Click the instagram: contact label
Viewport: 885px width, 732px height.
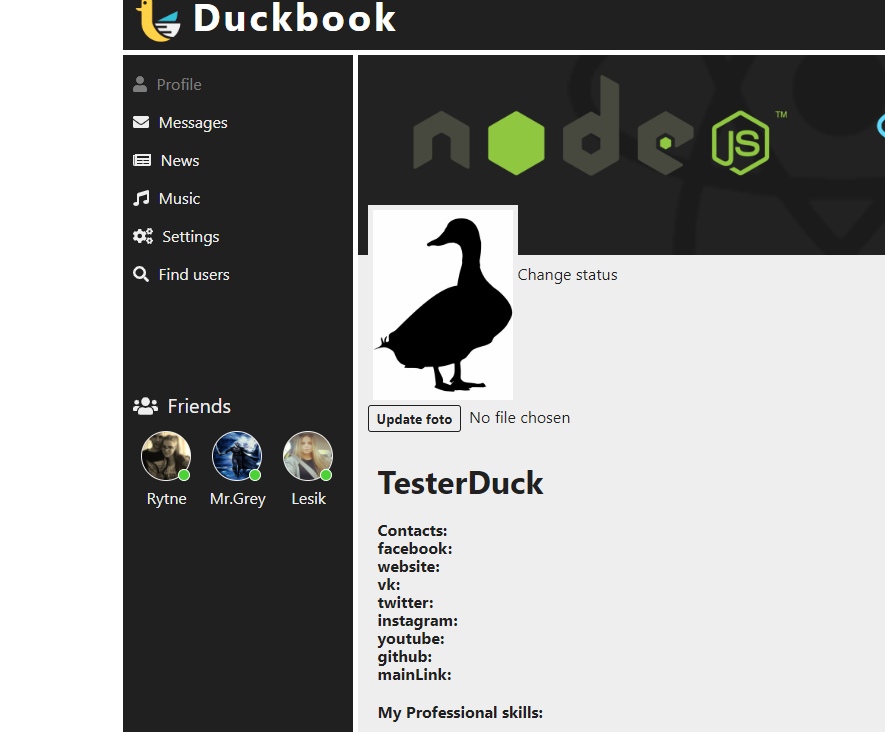[x=418, y=621]
